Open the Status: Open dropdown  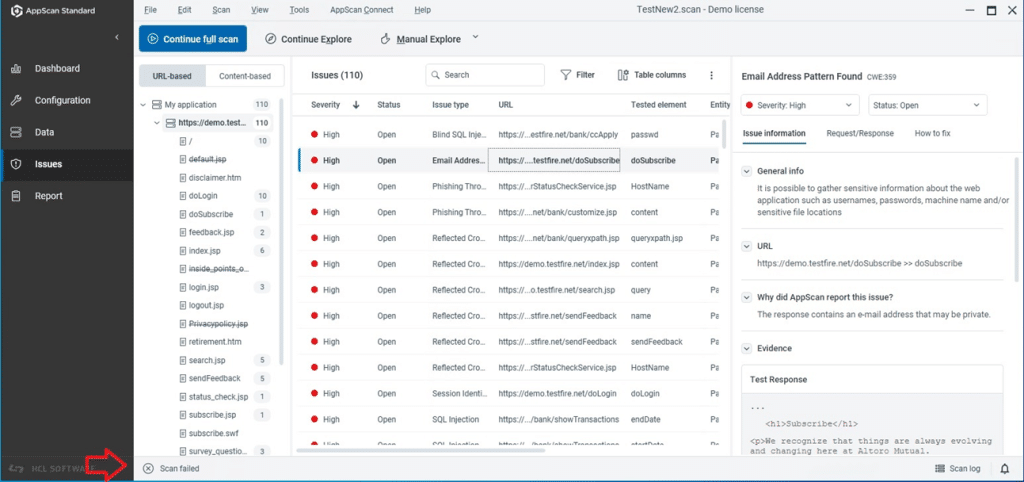[x=927, y=104]
